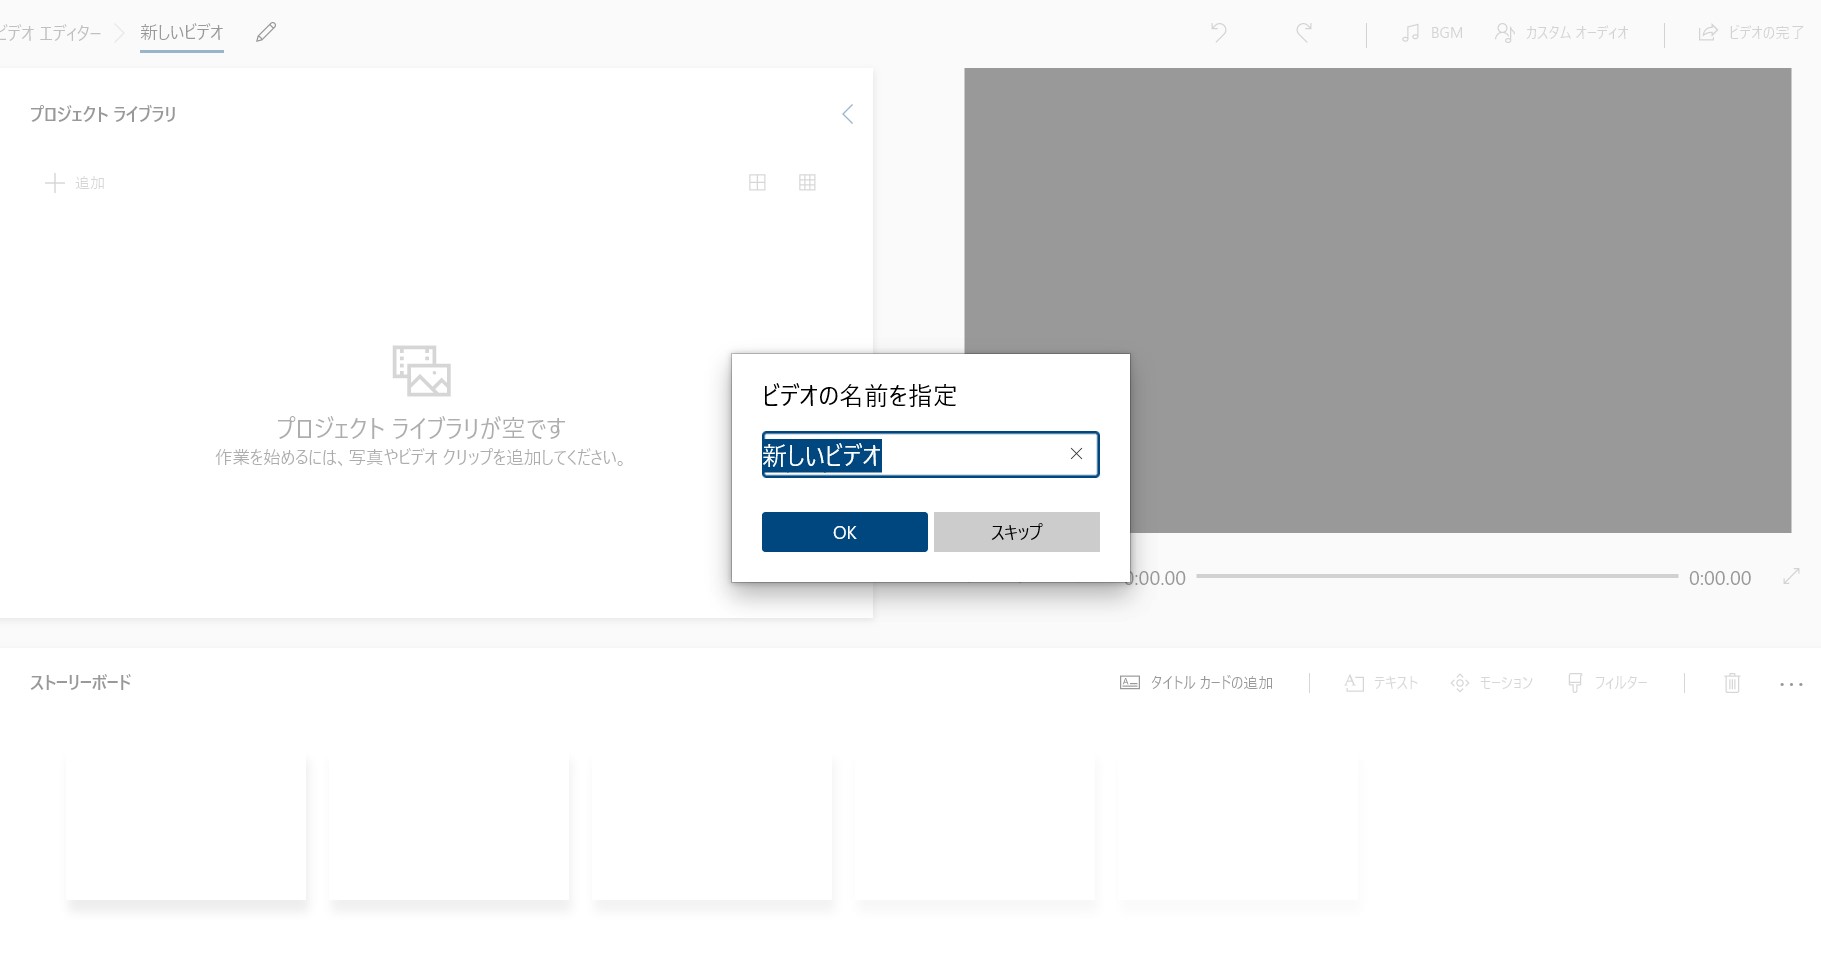Delete the selected storyboard clip via trash icon
The width and height of the screenshot is (1821, 957).
tap(1732, 683)
